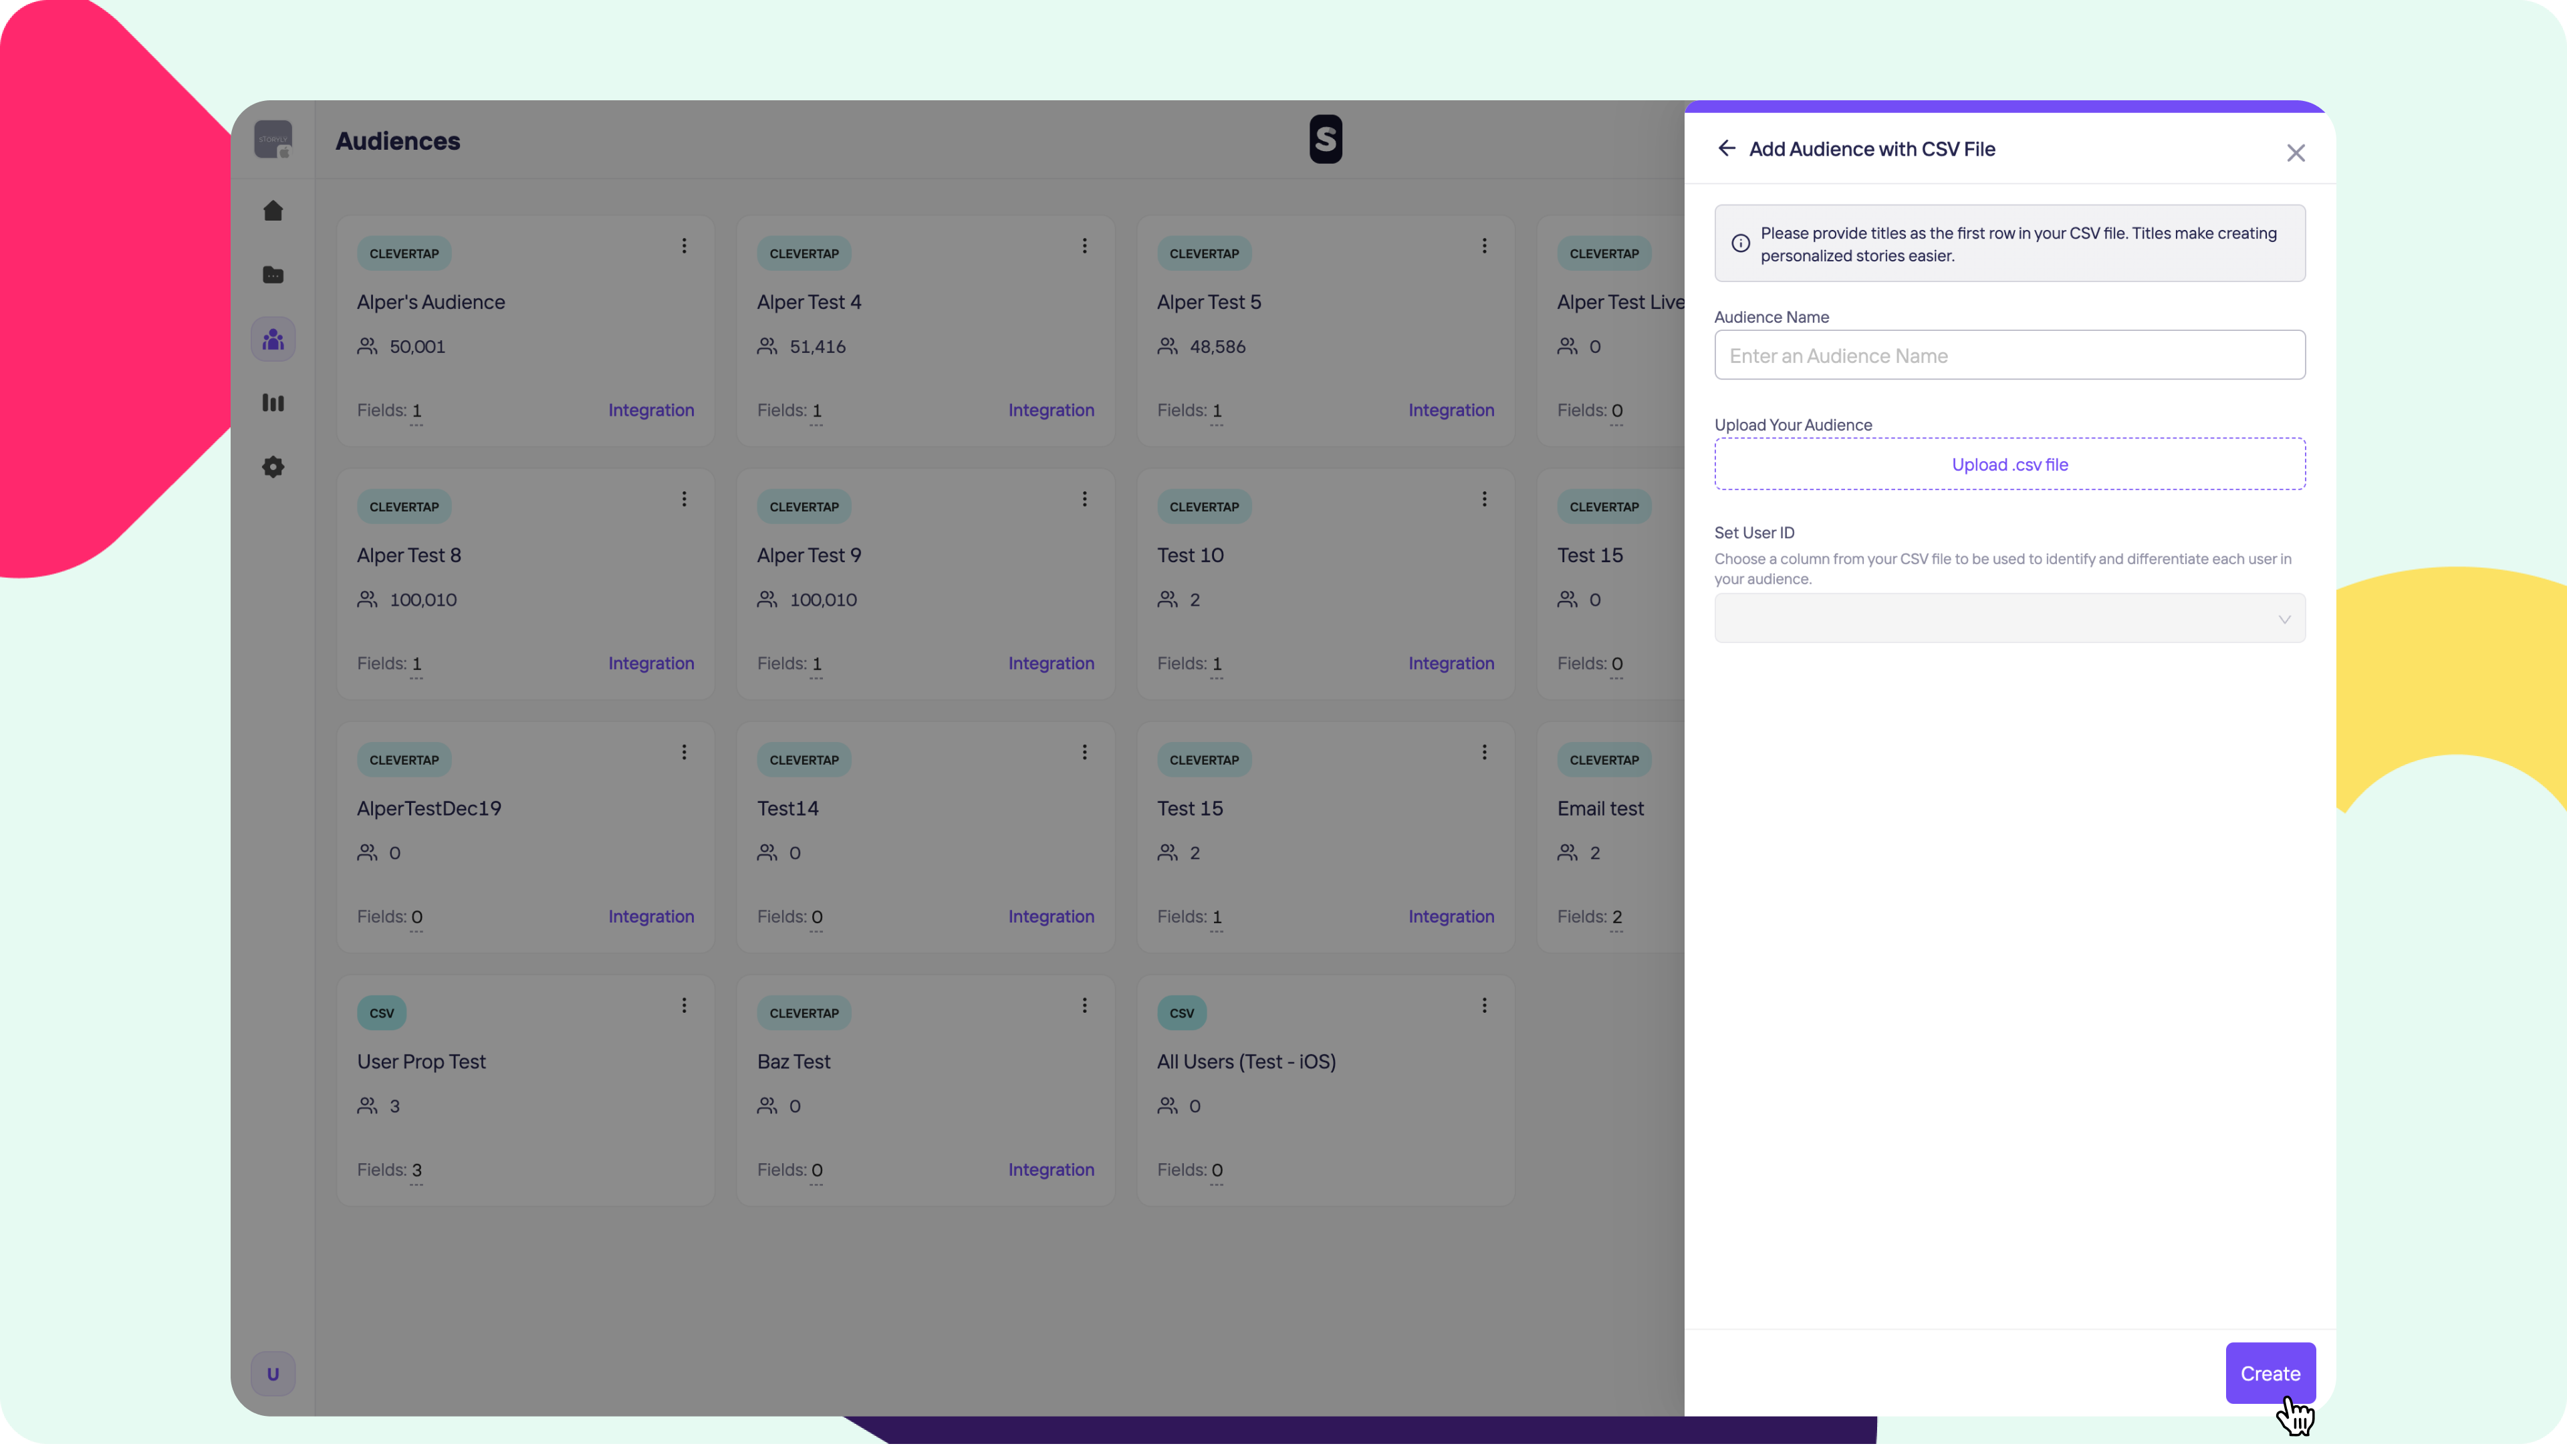Select the Audiences people icon in sidebar

tap(273, 340)
